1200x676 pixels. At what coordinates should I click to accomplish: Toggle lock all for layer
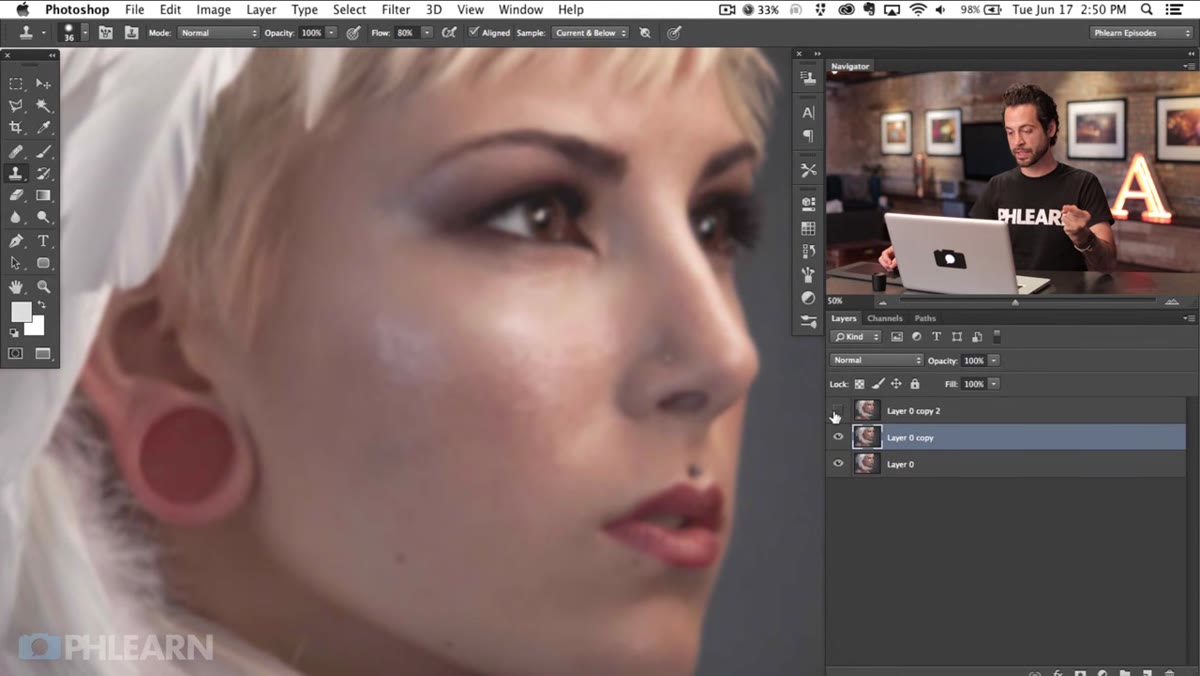914,384
